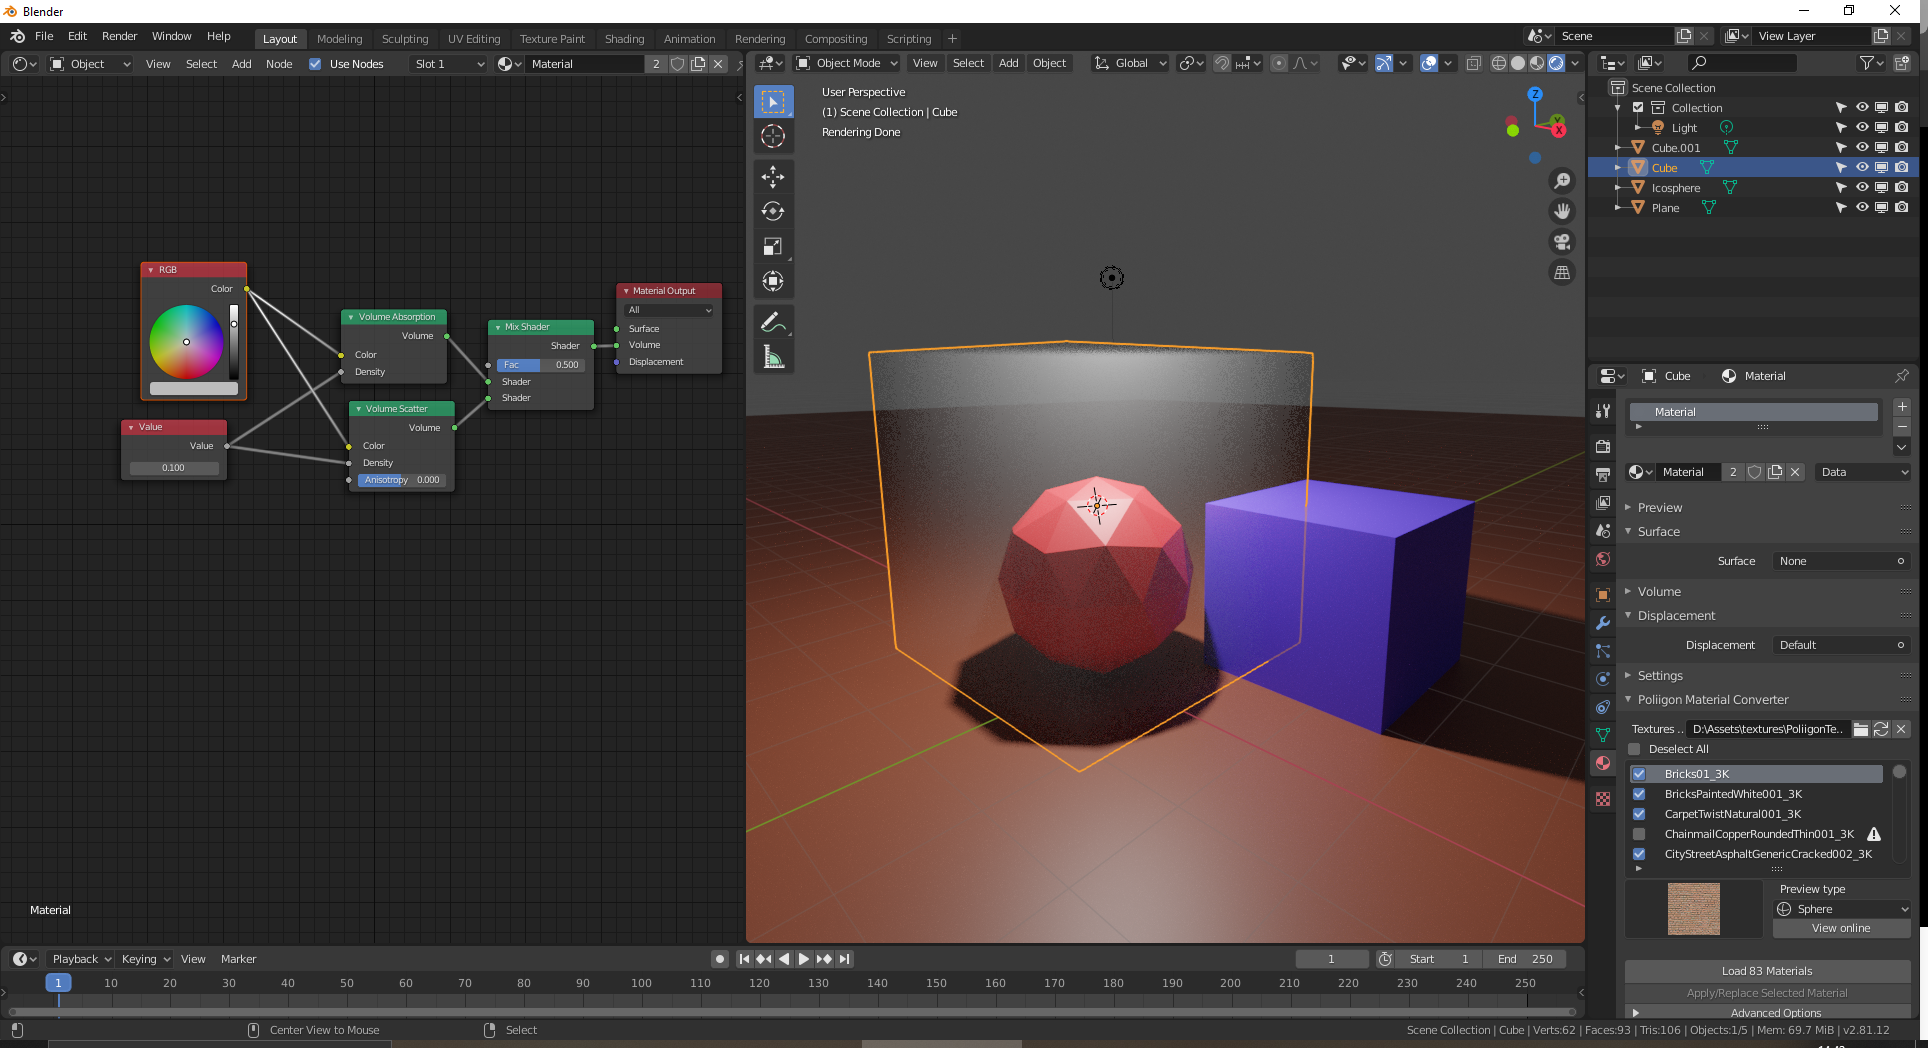Open the Preview type Sphere dropdown
The height and width of the screenshot is (1048, 1928).
[x=1840, y=909]
